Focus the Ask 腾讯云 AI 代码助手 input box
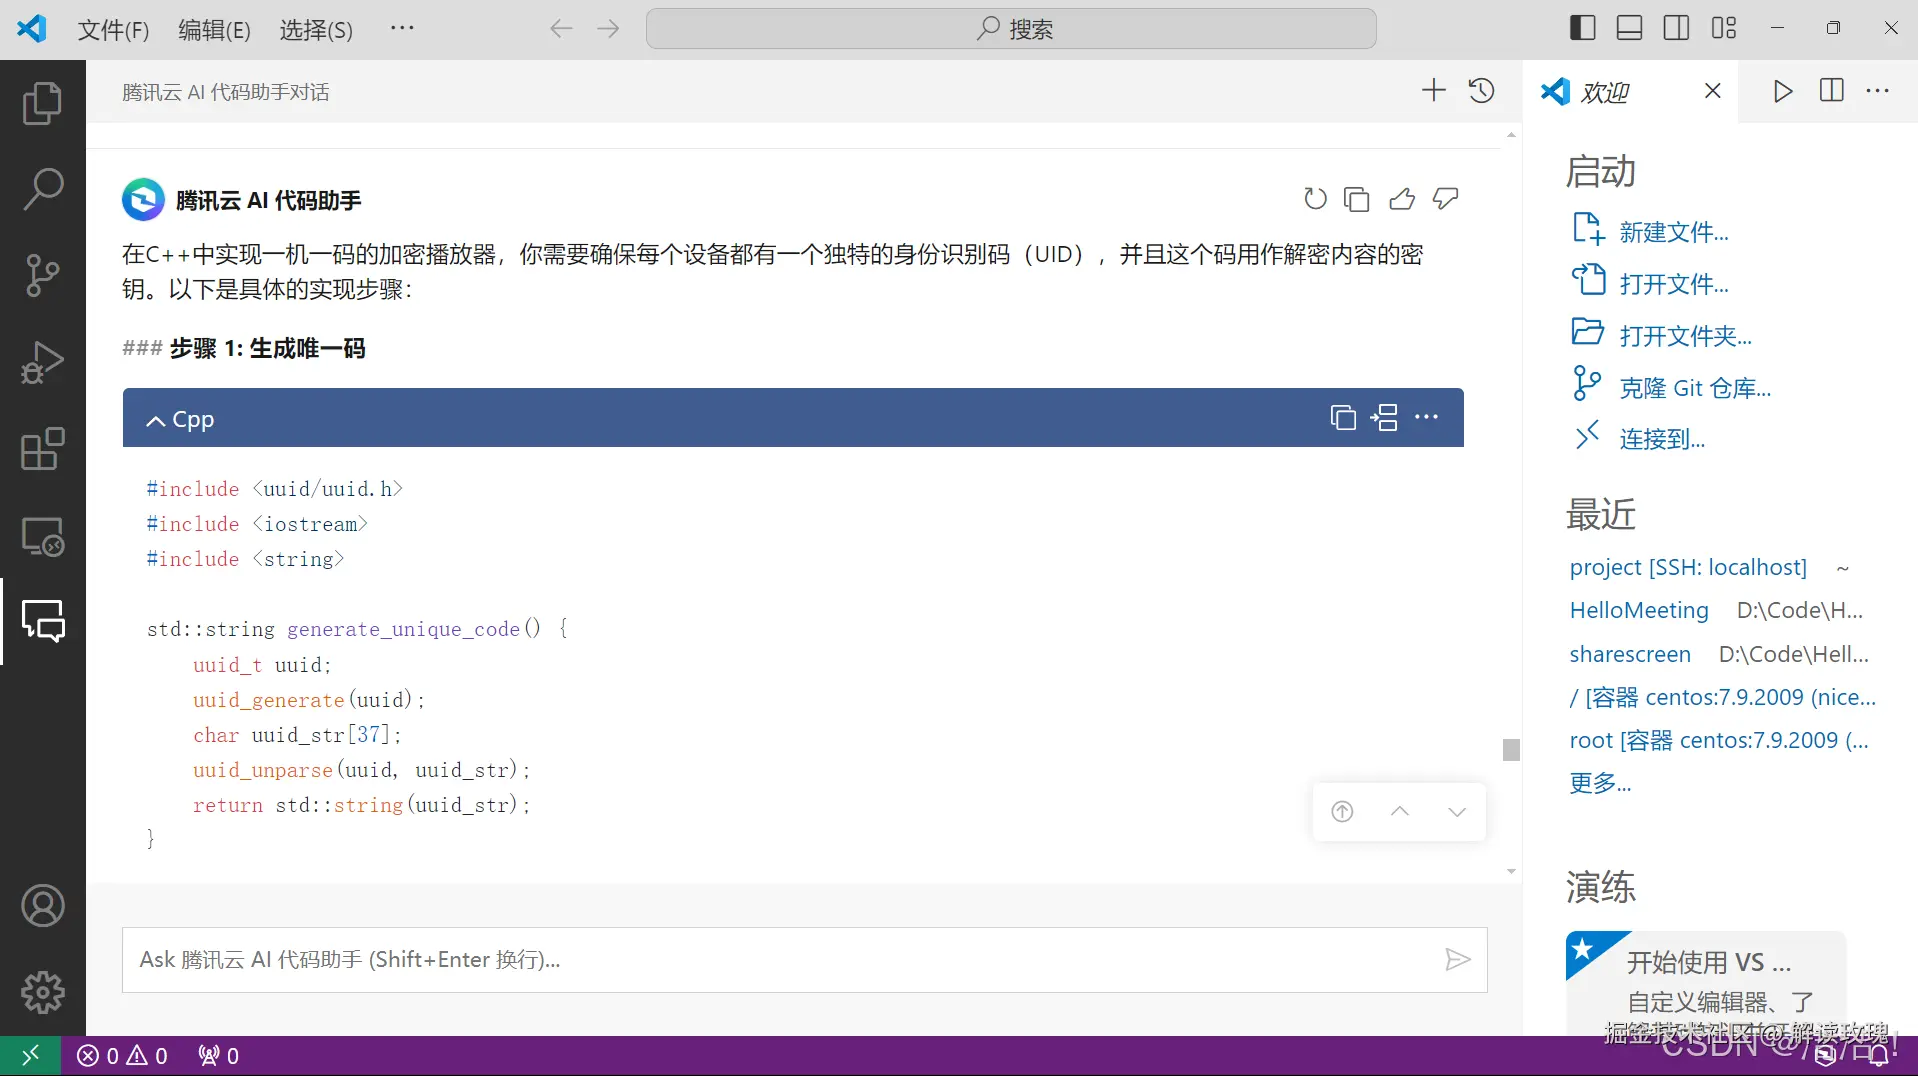Screen dimensions: 1918x1076 click(804, 960)
